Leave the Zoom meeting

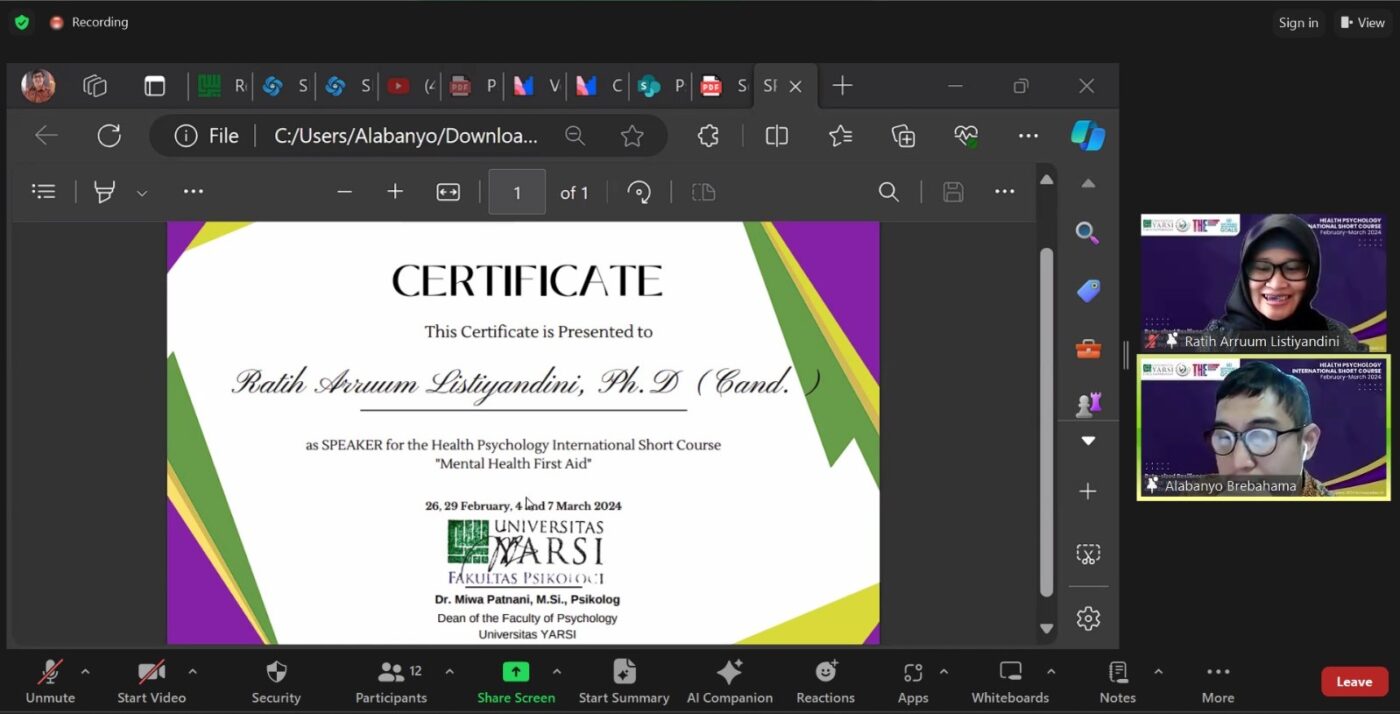click(x=1354, y=682)
